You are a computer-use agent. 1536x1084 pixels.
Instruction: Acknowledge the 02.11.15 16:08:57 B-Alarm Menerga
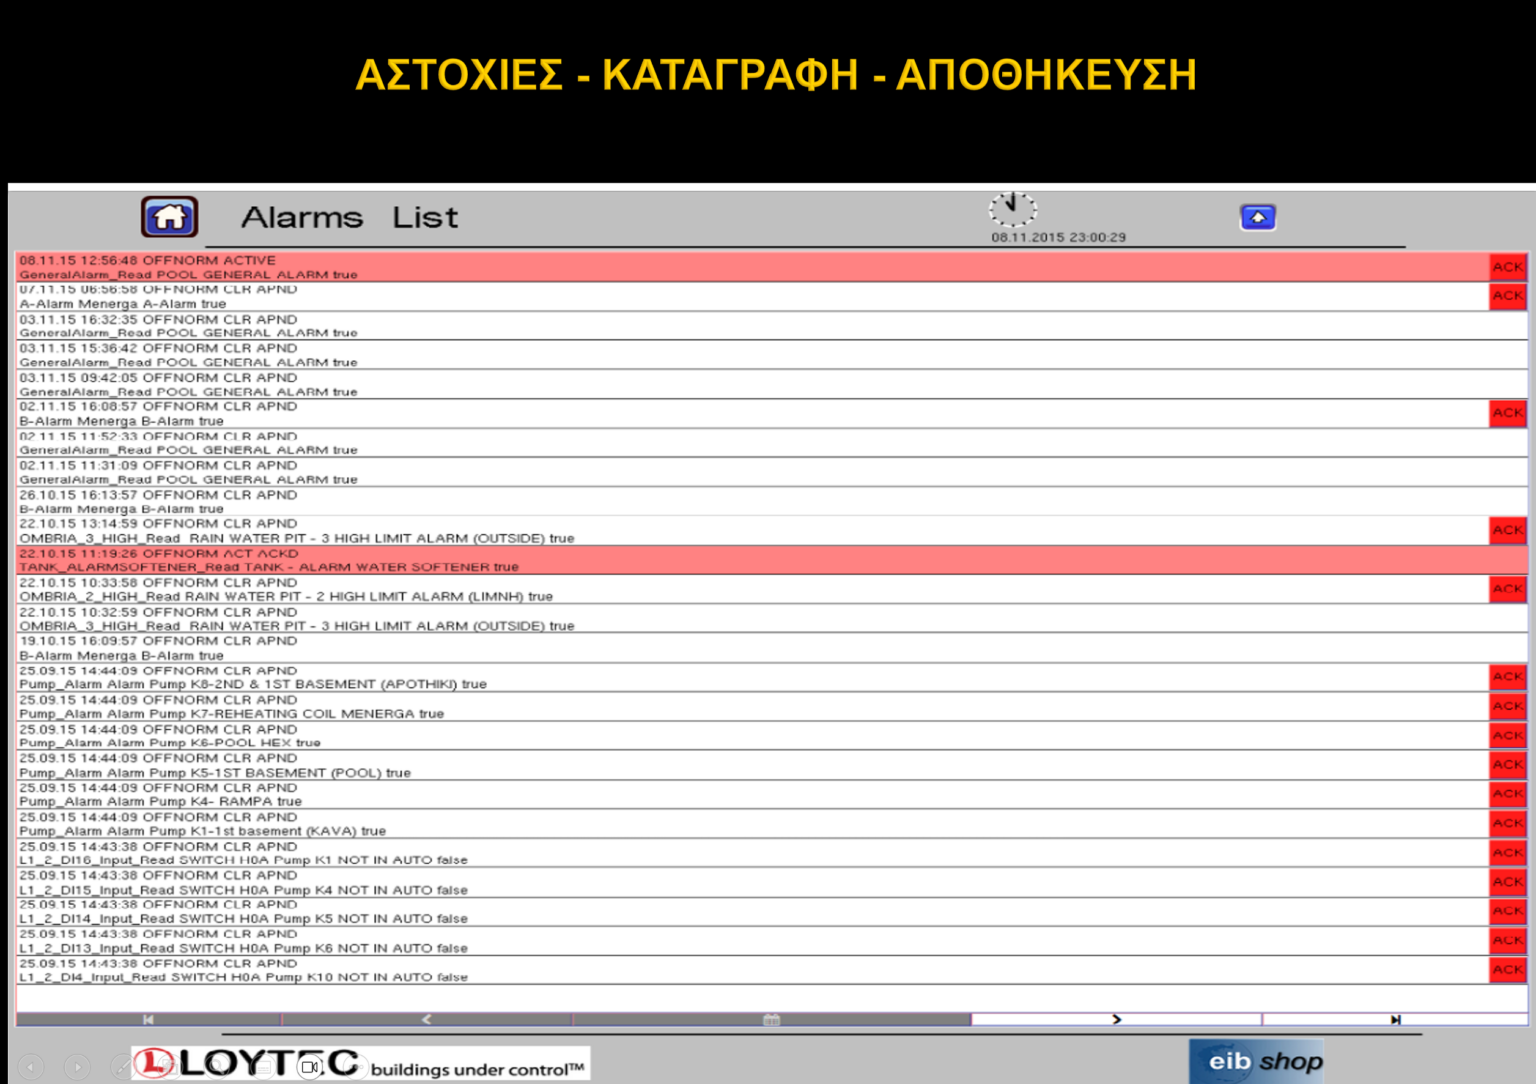1507,413
